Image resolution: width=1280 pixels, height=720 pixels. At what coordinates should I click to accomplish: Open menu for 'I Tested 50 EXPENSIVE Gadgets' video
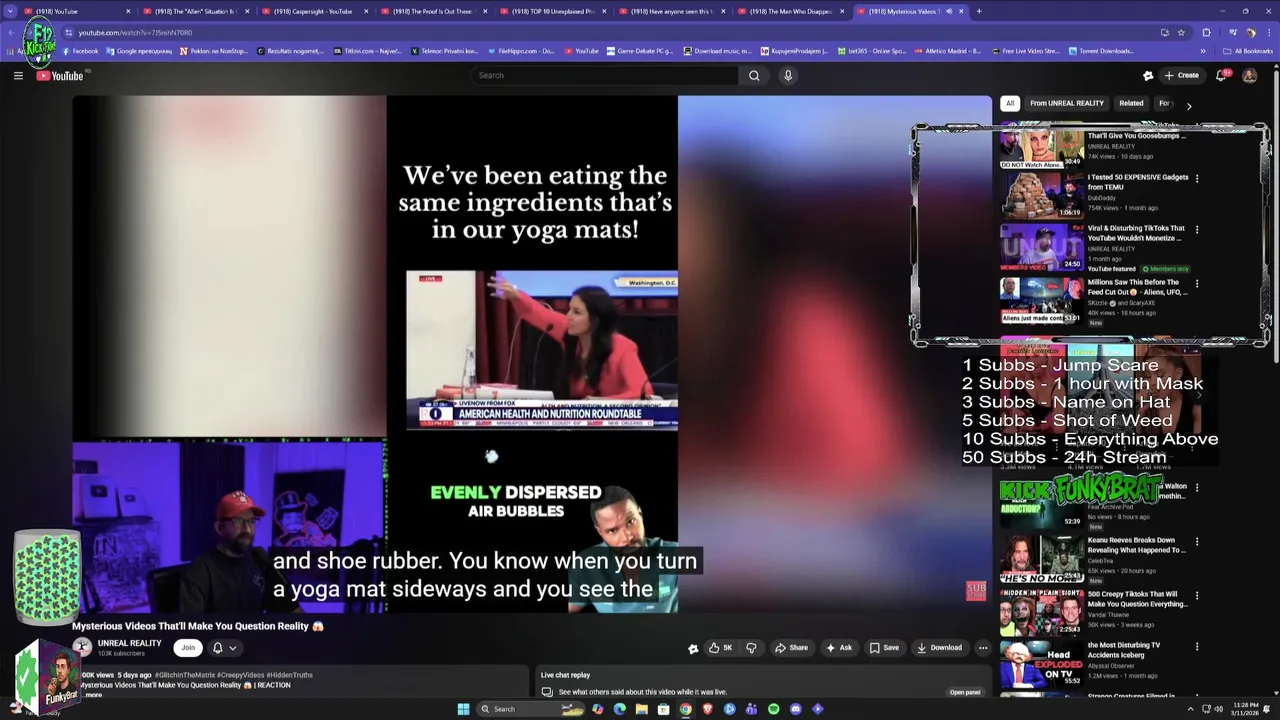pyautogui.click(x=1197, y=178)
